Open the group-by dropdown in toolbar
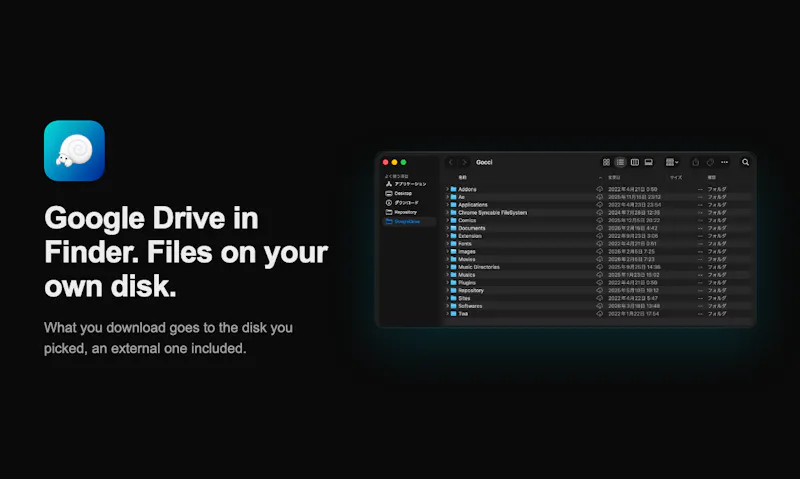800x479 pixels. [672, 162]
